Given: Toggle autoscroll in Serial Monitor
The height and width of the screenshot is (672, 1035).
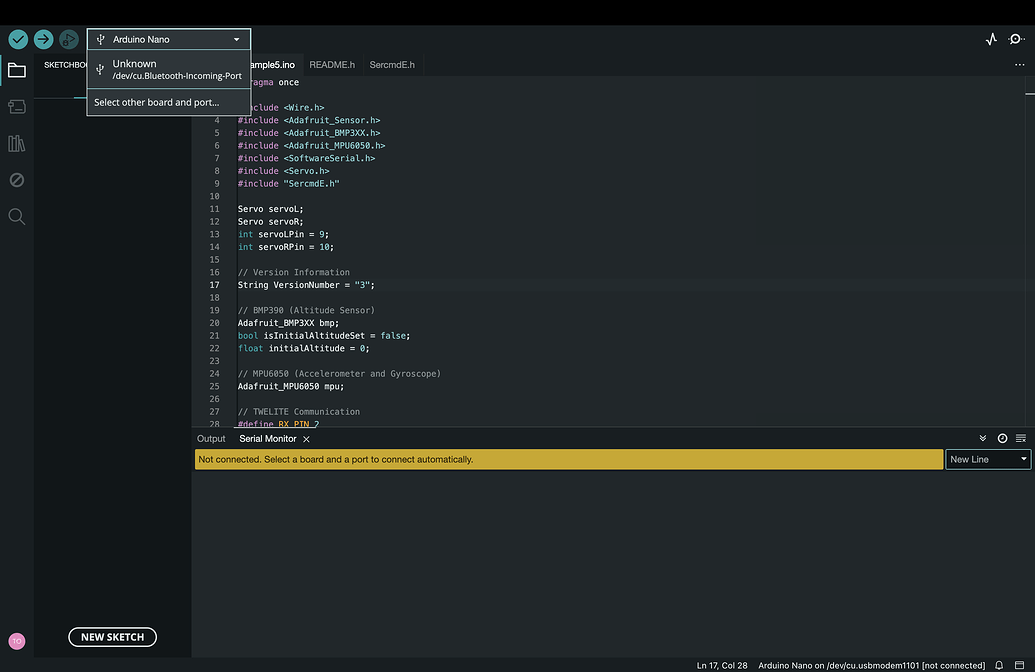Looking at the screenshot, I should pyautogui.click(x=983, y=438).
